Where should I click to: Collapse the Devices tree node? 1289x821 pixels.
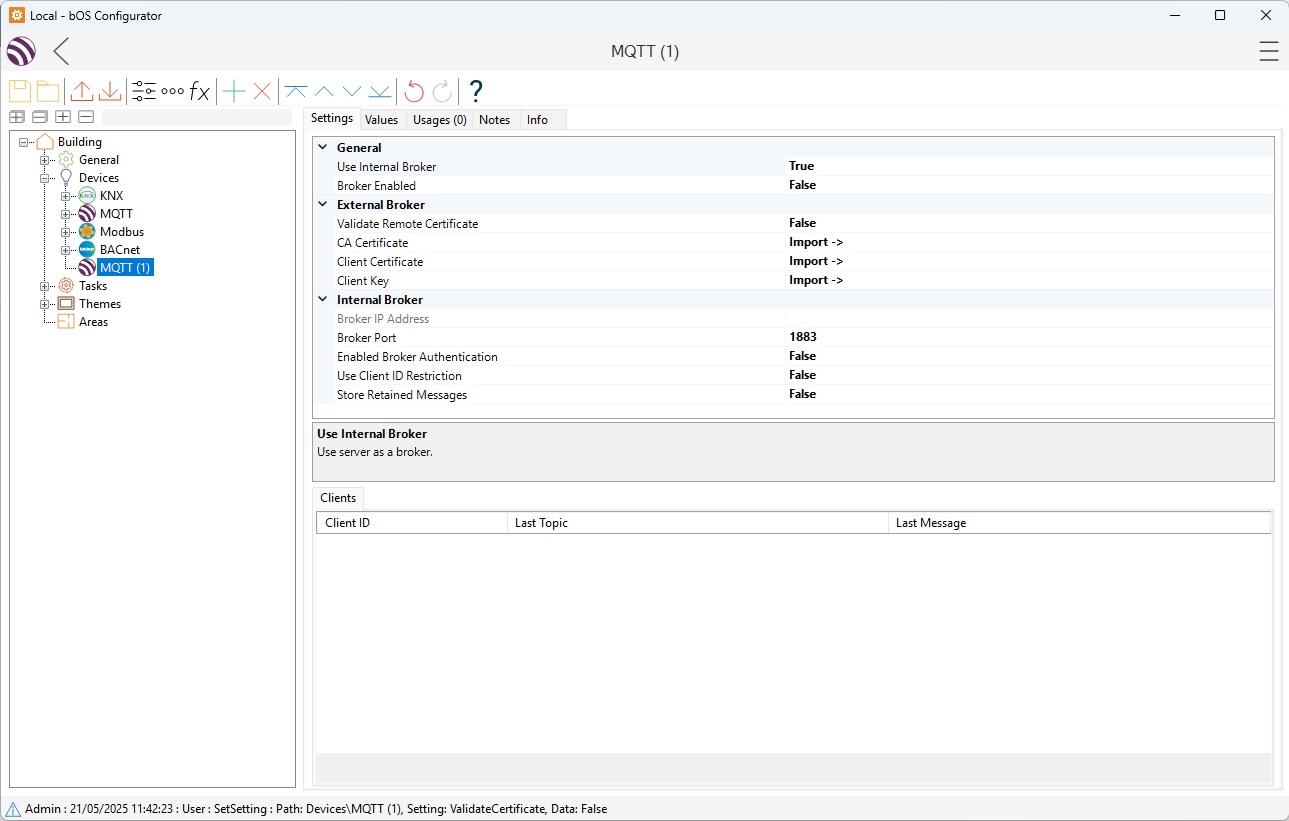pyautogui.click(x=44, y=178)
